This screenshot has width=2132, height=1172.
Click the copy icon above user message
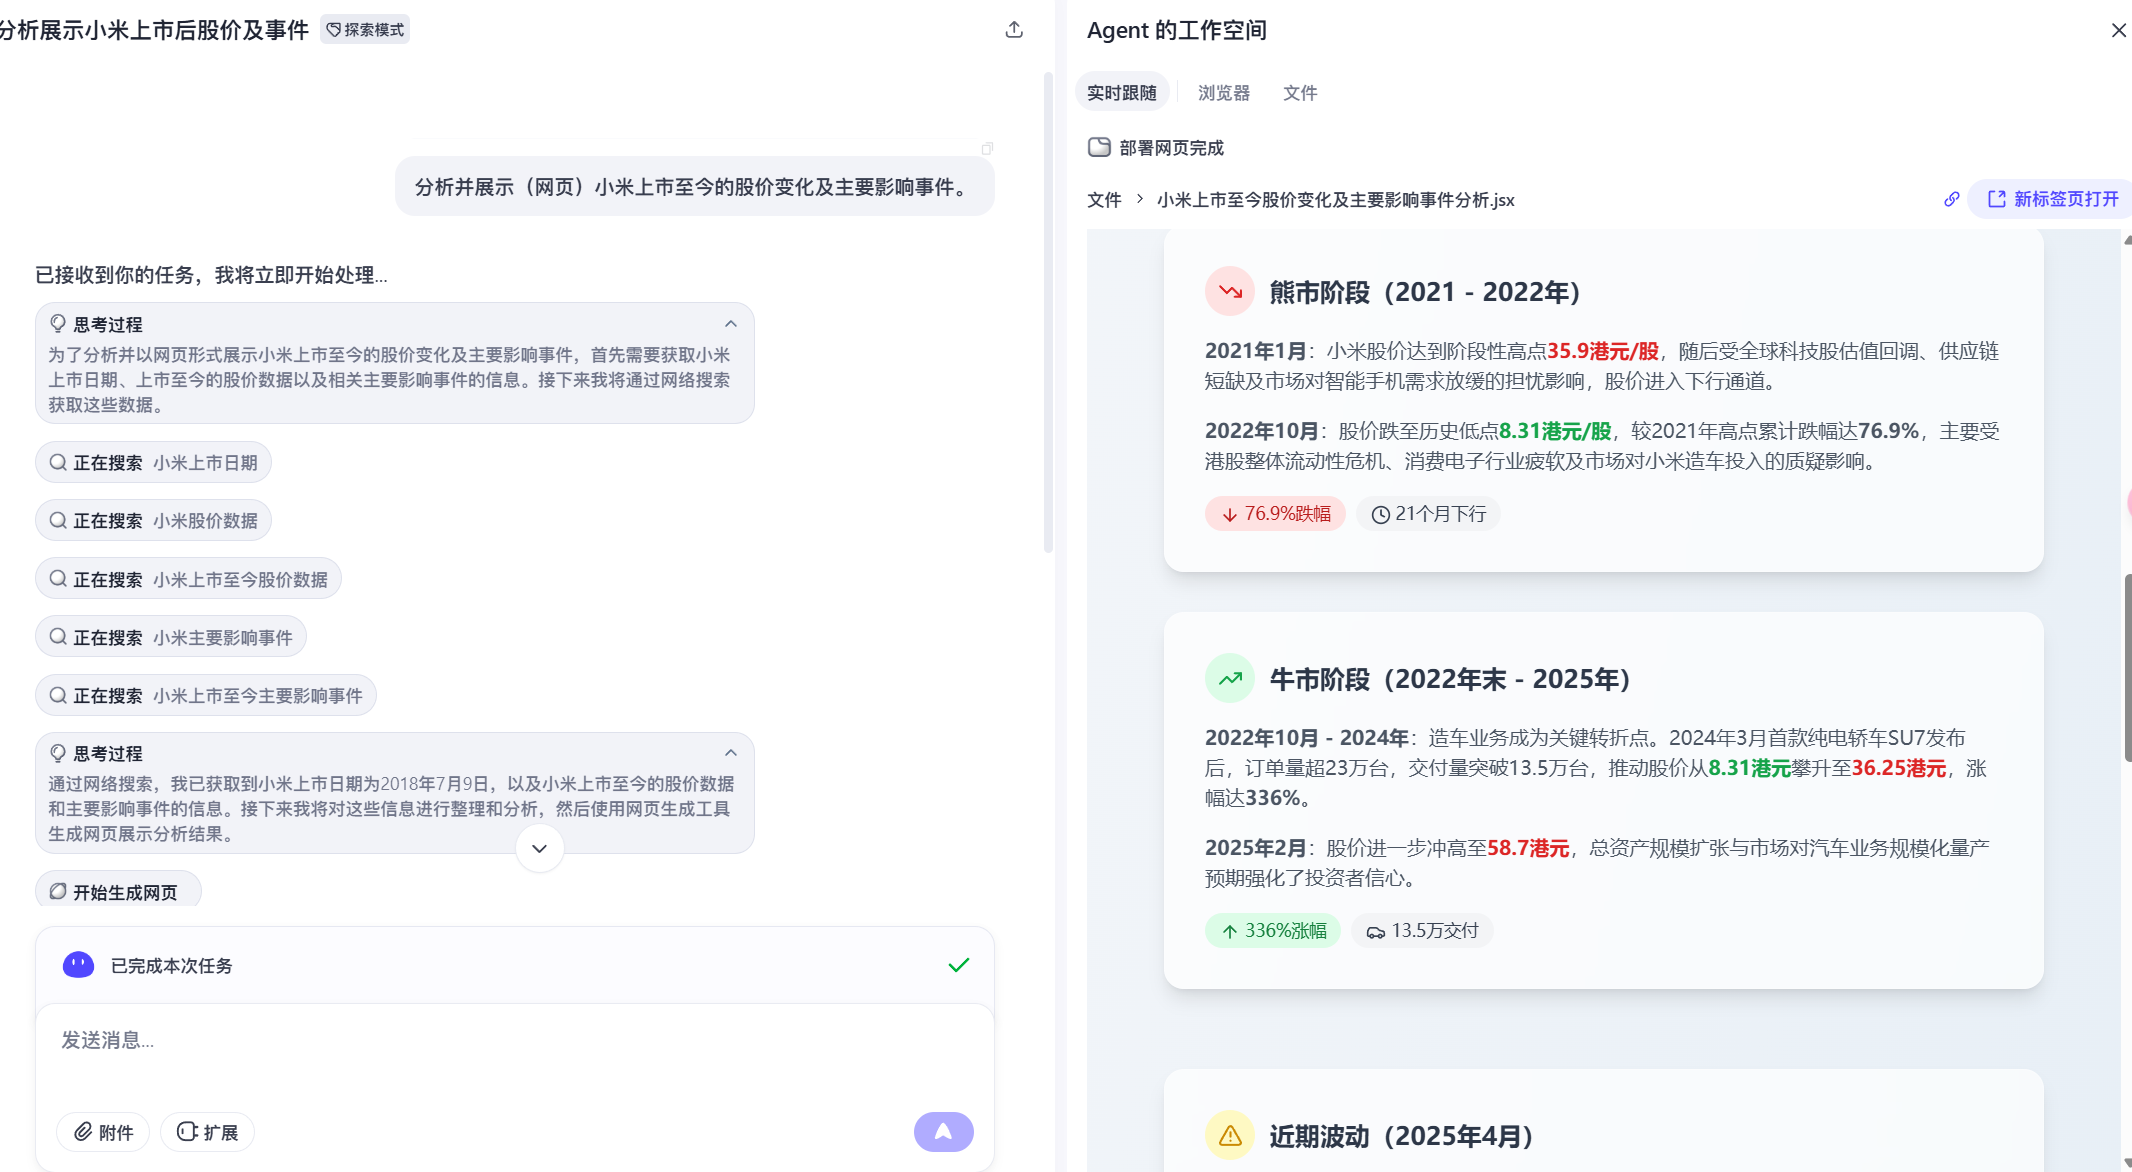(987, 148)
